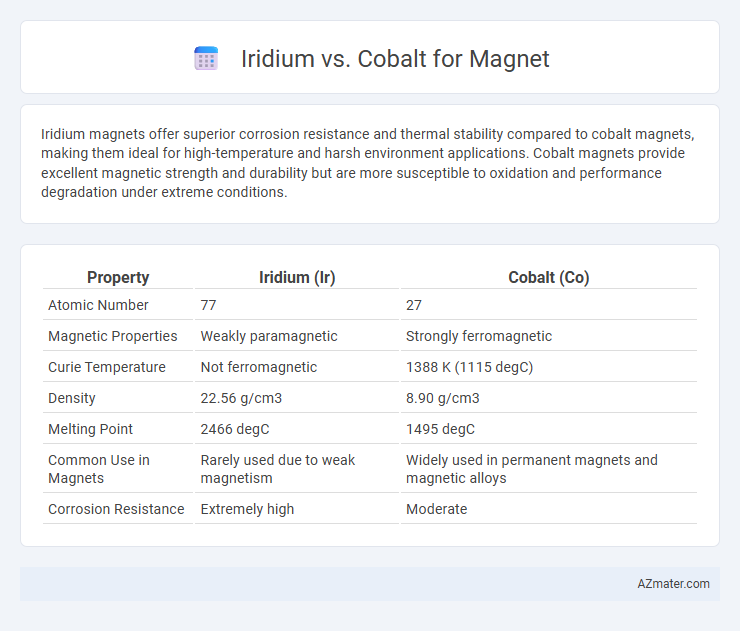Select the 'Weakly paramagnetic' cell
Screen dimensions: 740x631
(x=269, y=336)
